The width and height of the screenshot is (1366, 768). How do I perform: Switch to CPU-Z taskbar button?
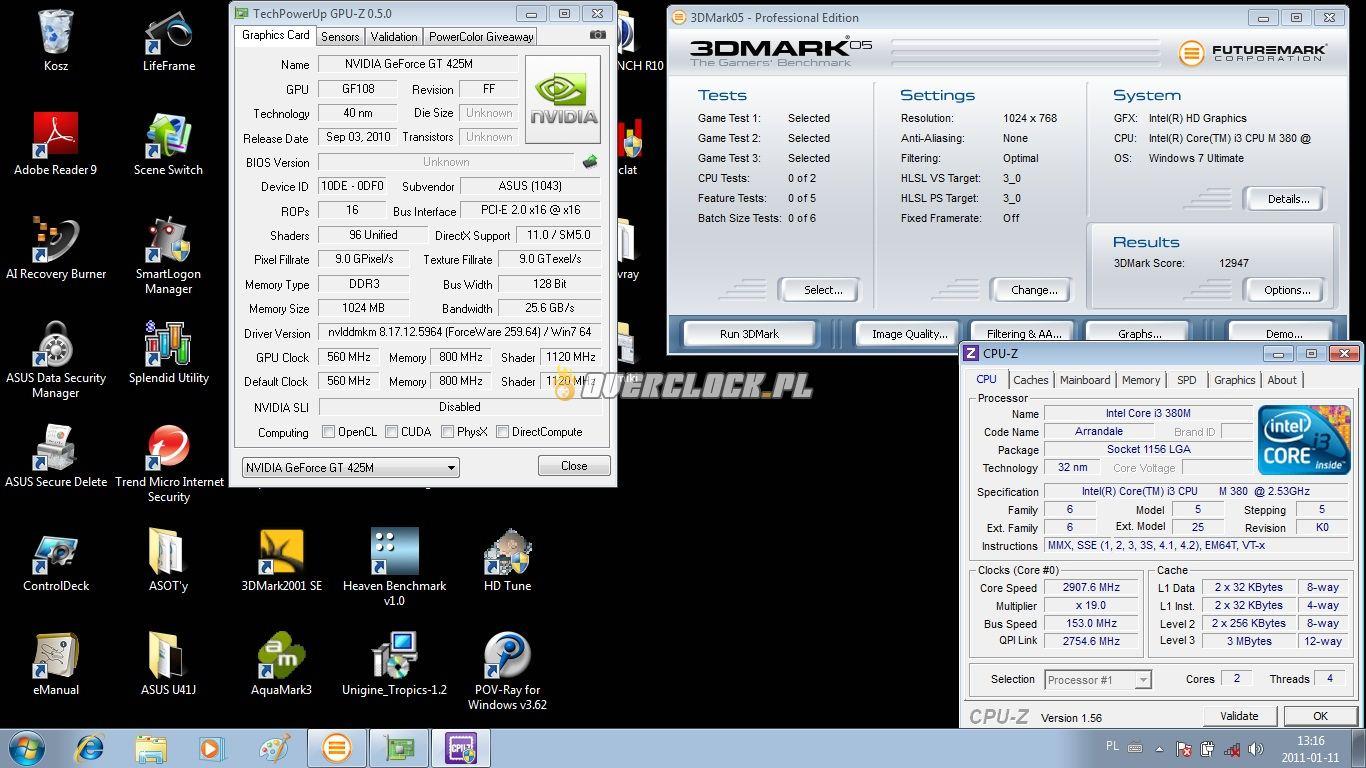tap(462, 748)
